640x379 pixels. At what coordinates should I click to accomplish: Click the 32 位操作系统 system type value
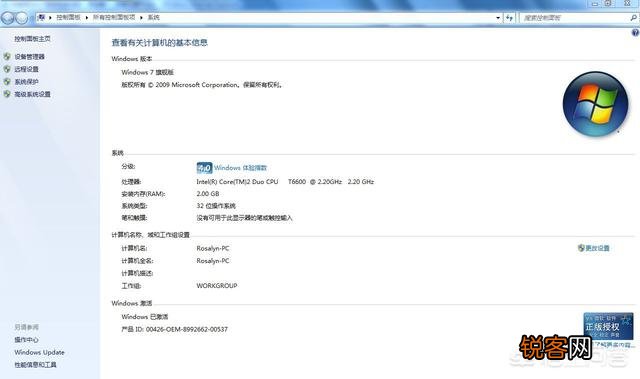pyautogui.click(x=216, y=206)
